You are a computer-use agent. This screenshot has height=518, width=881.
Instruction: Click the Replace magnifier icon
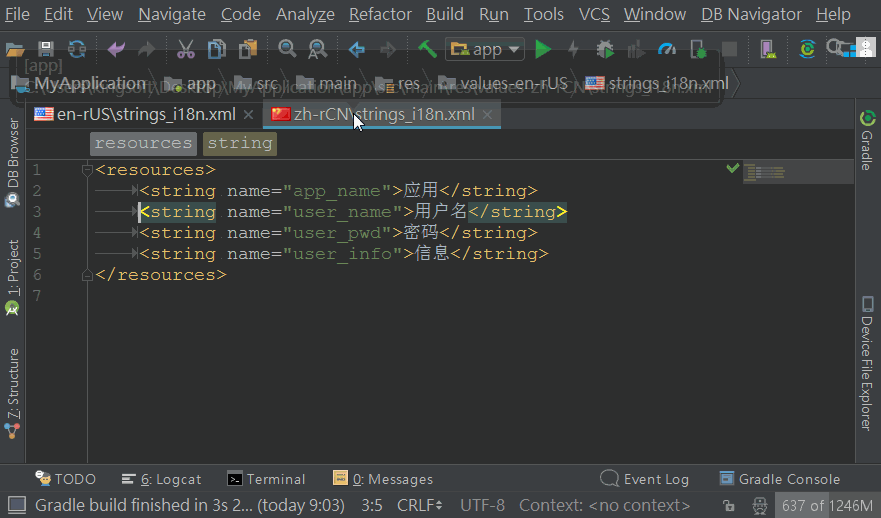317,49
